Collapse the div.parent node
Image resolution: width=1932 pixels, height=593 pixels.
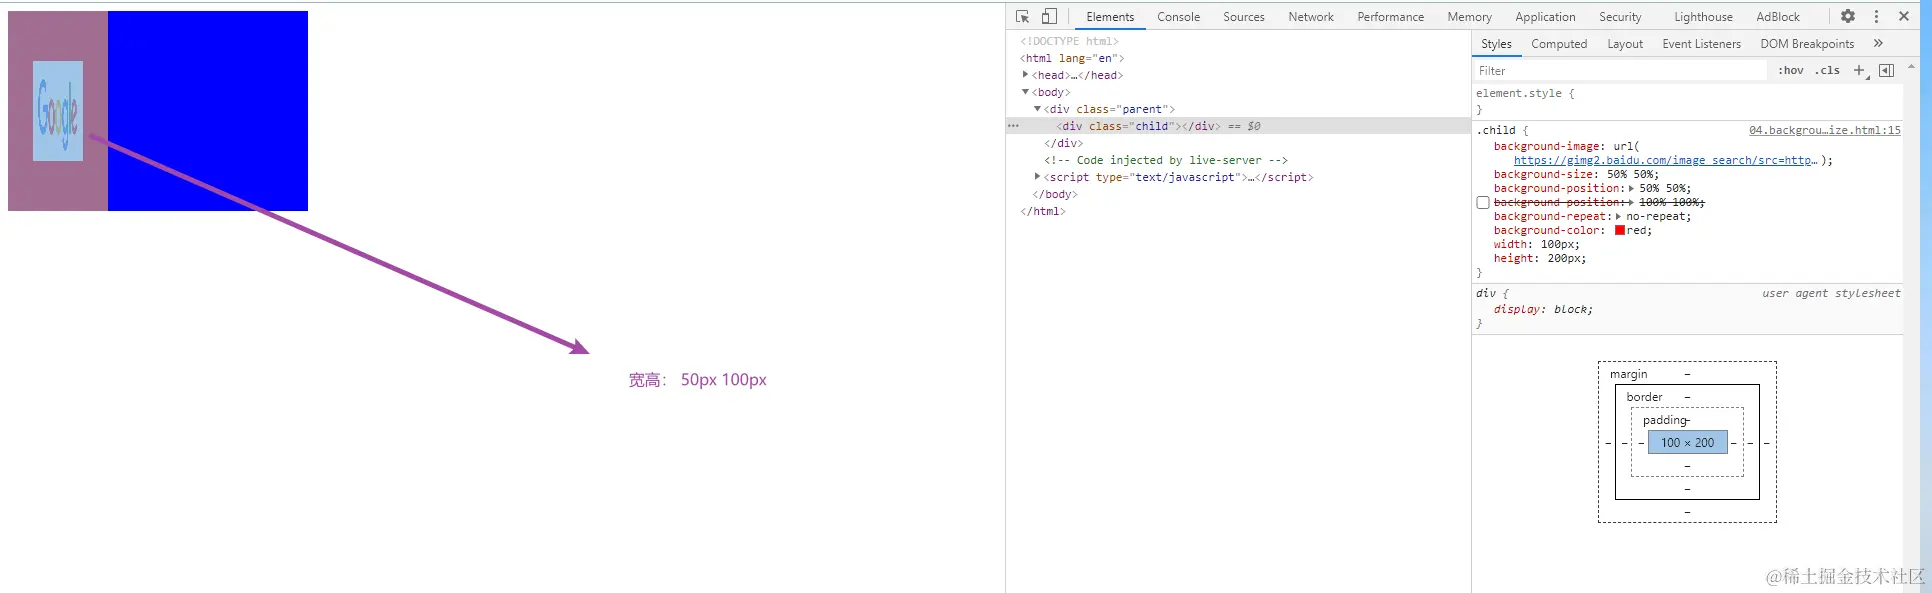pyautogui.click(x=1037, y=109)
